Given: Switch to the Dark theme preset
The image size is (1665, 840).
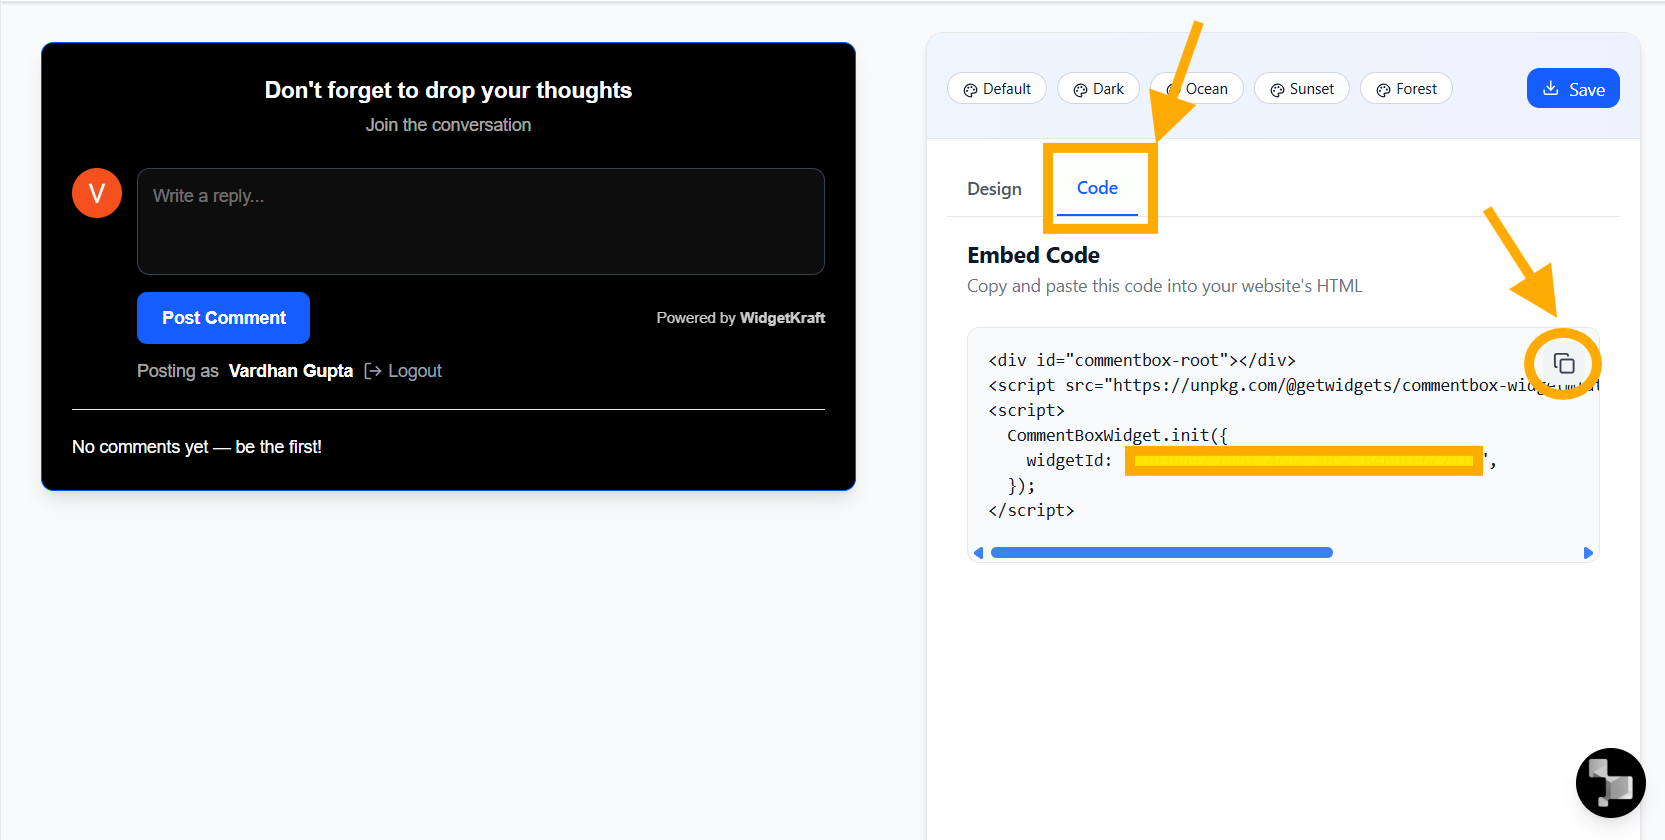Looking at the screenshot, I should tap(1098, 89).
